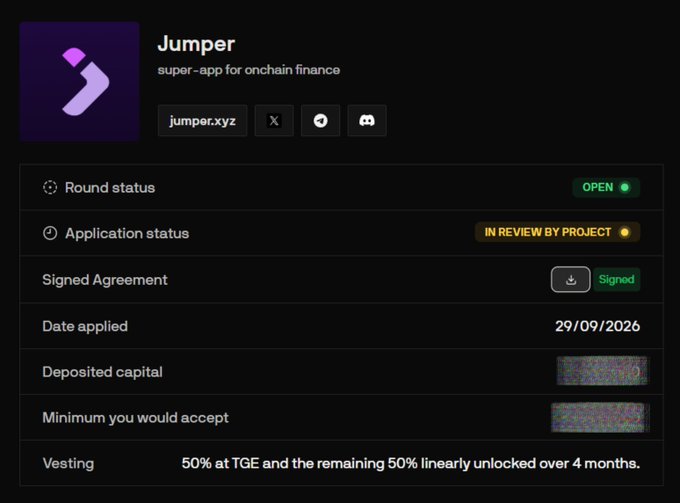Image resolution: width=680 pixels, height=503 pixels.
Task: Click the green Signed label
Action: coord(616,279)
